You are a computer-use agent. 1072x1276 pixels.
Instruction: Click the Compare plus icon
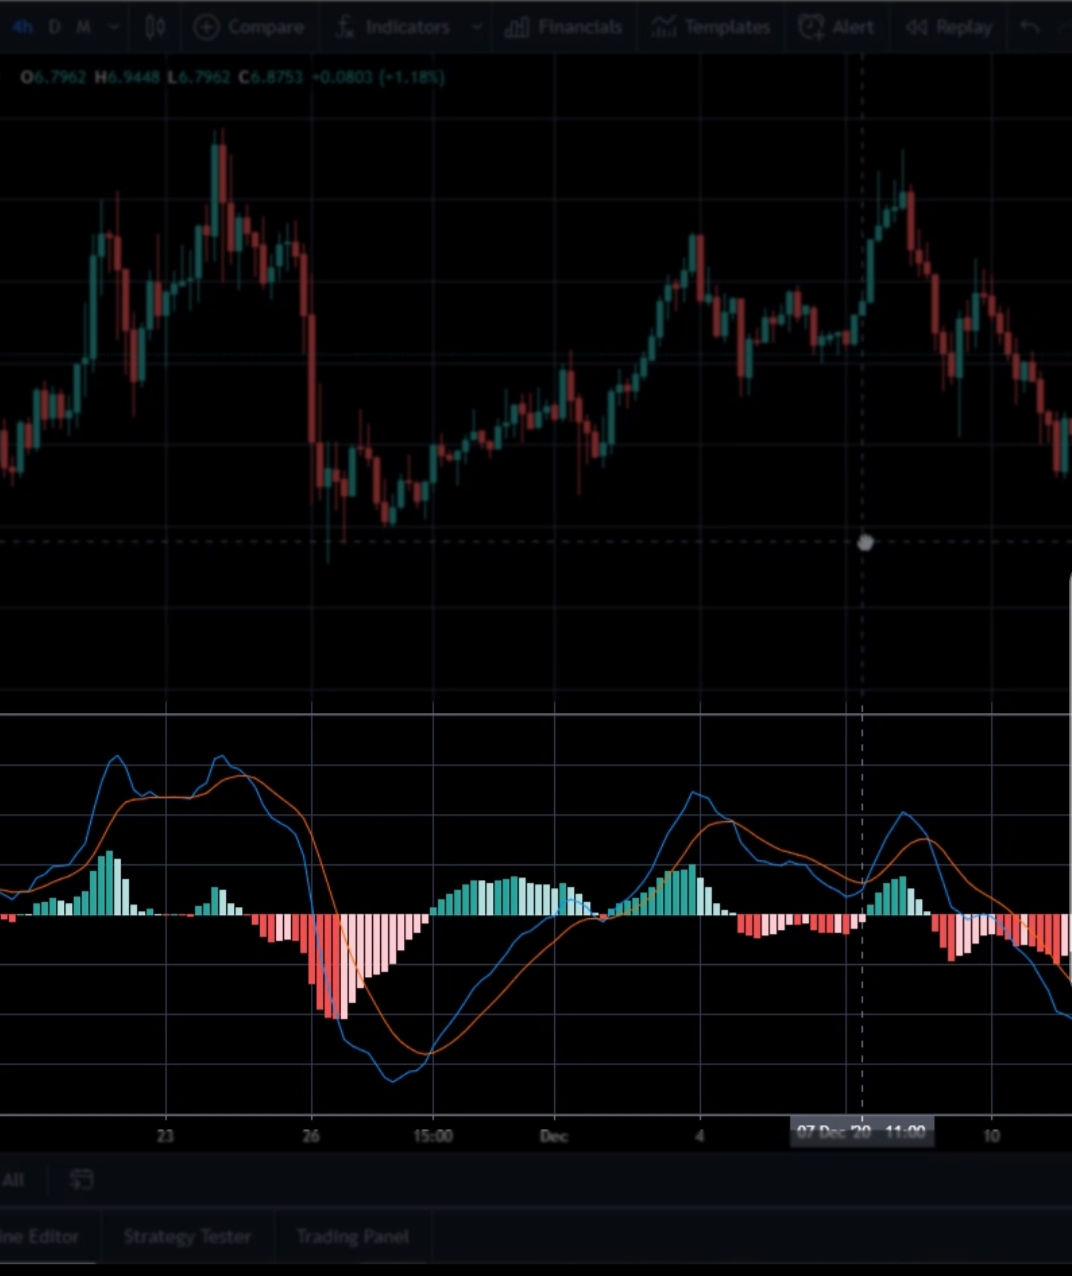click(206, 27)
